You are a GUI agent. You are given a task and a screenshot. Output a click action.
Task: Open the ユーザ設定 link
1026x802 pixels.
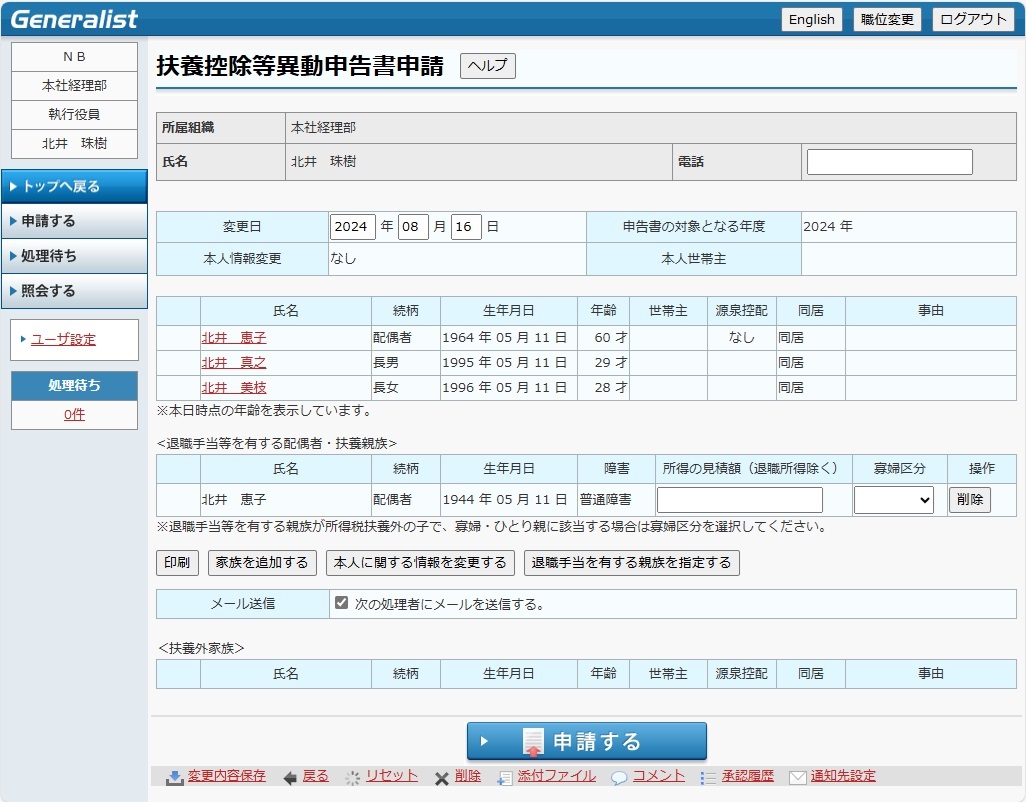(63, 339)
